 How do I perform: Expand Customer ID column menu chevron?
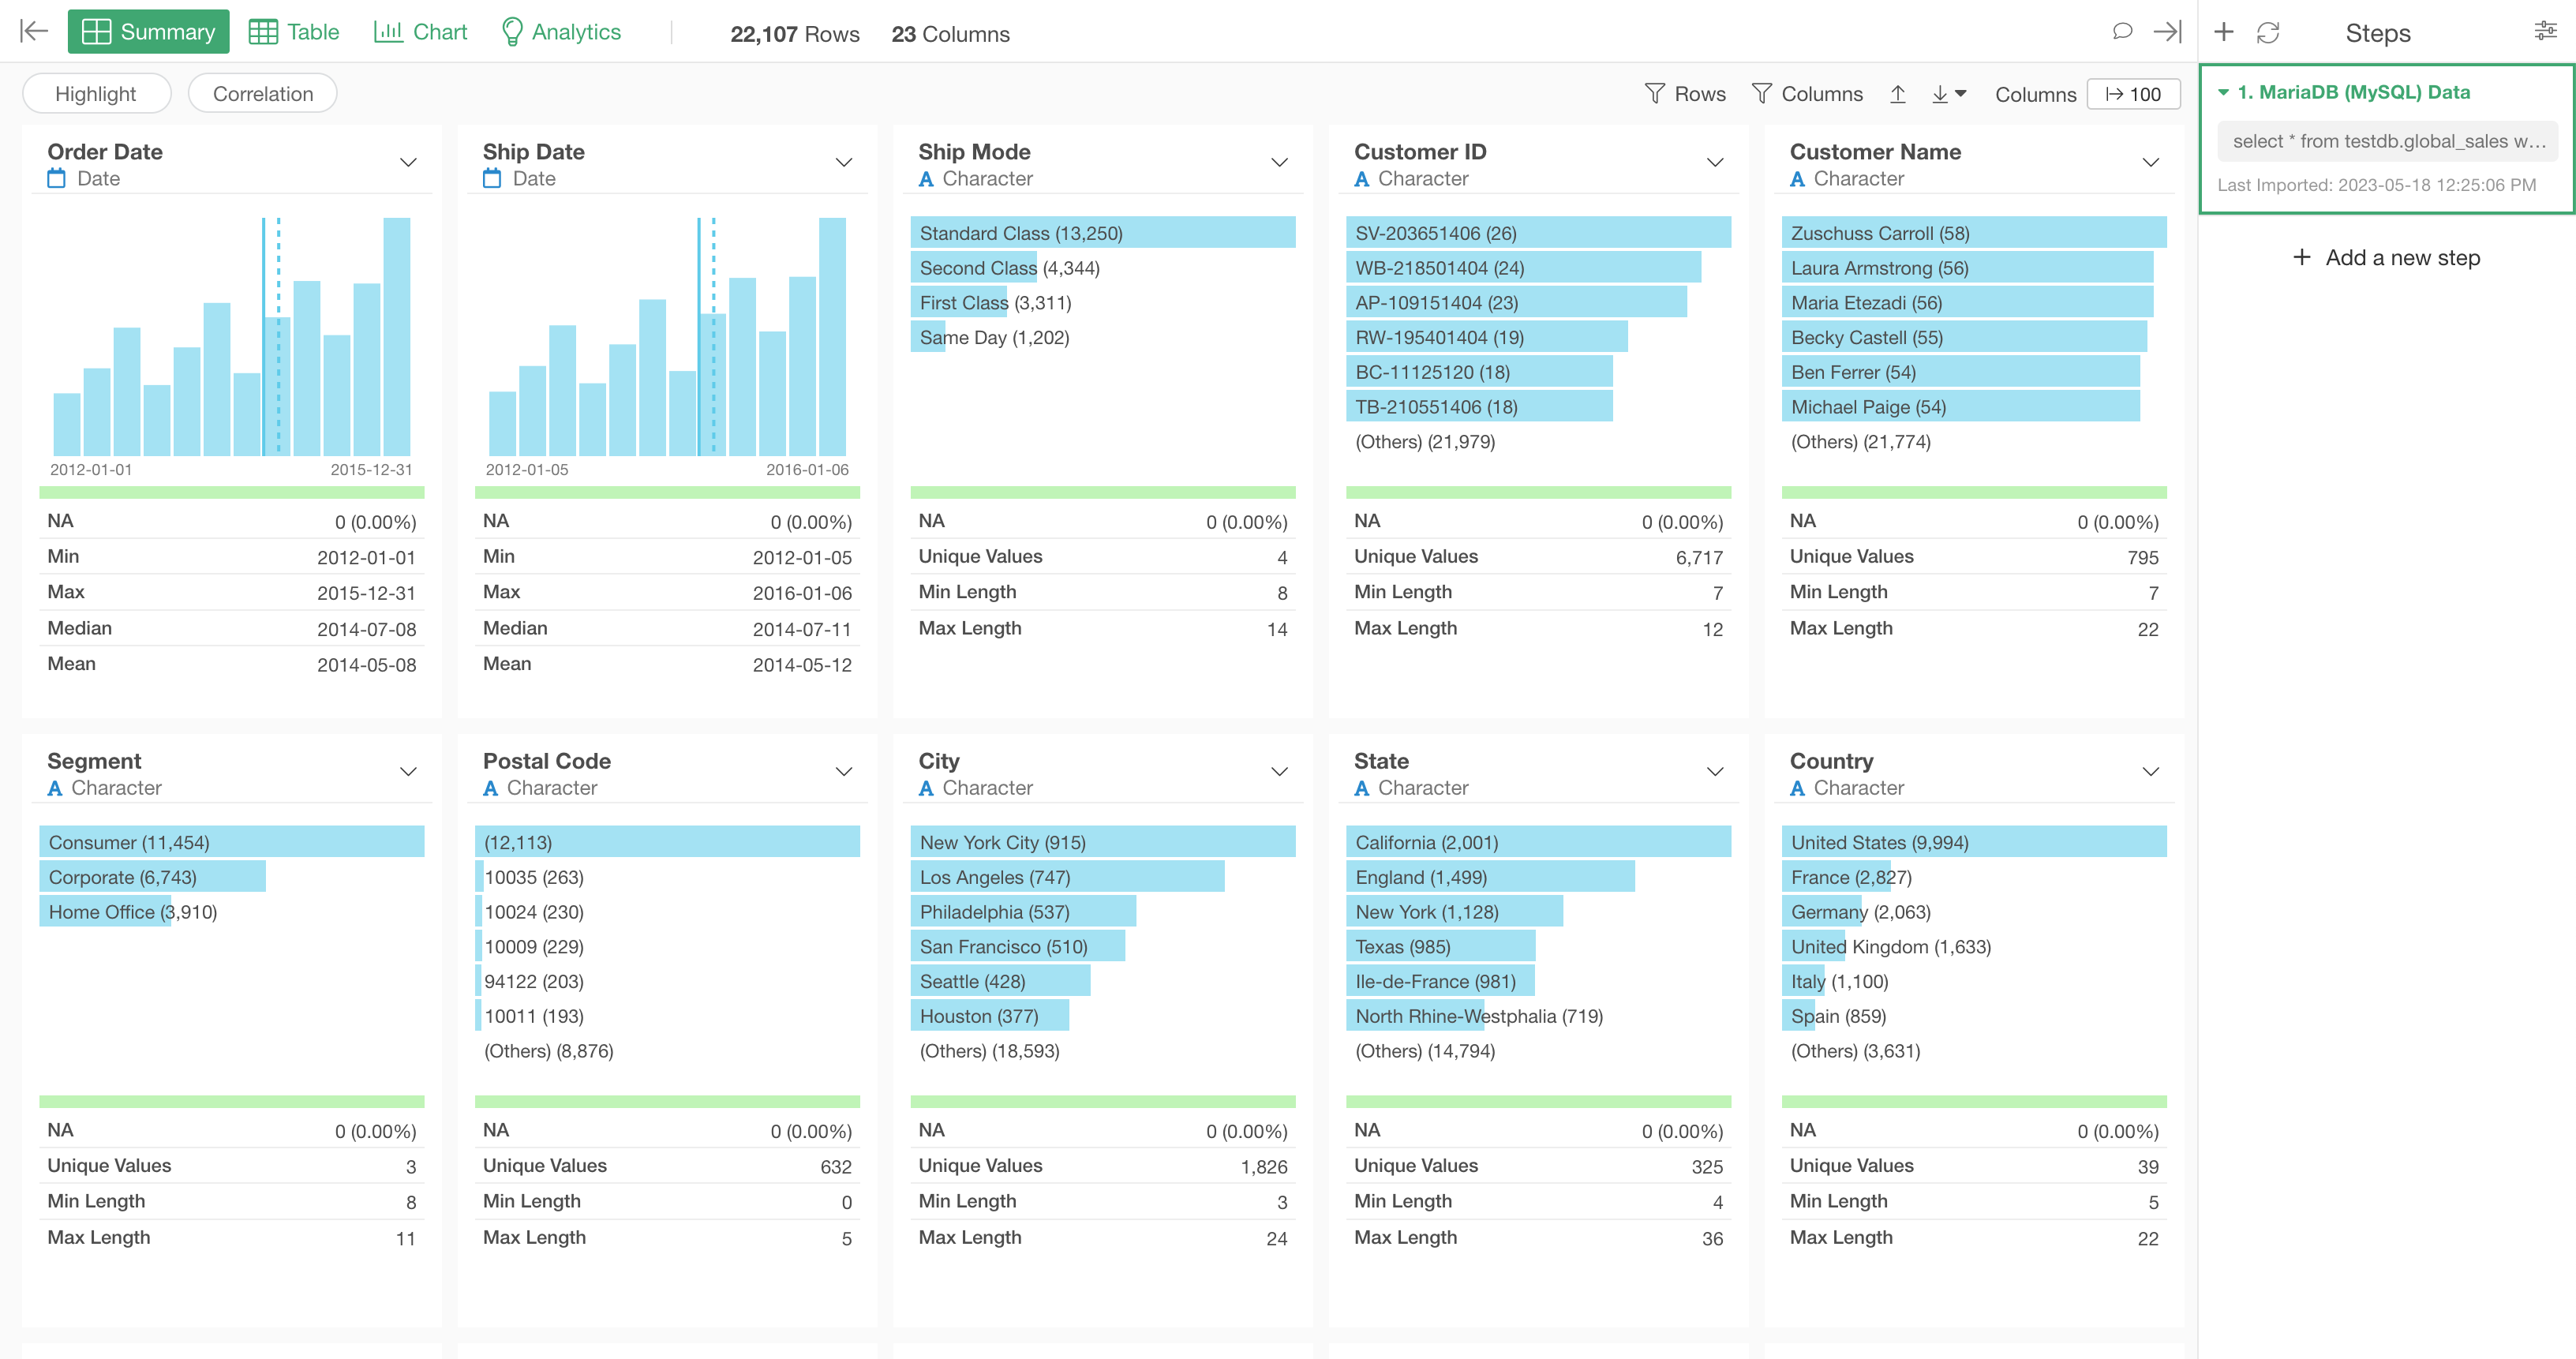pyautogui.click(x=1715, y=162)
